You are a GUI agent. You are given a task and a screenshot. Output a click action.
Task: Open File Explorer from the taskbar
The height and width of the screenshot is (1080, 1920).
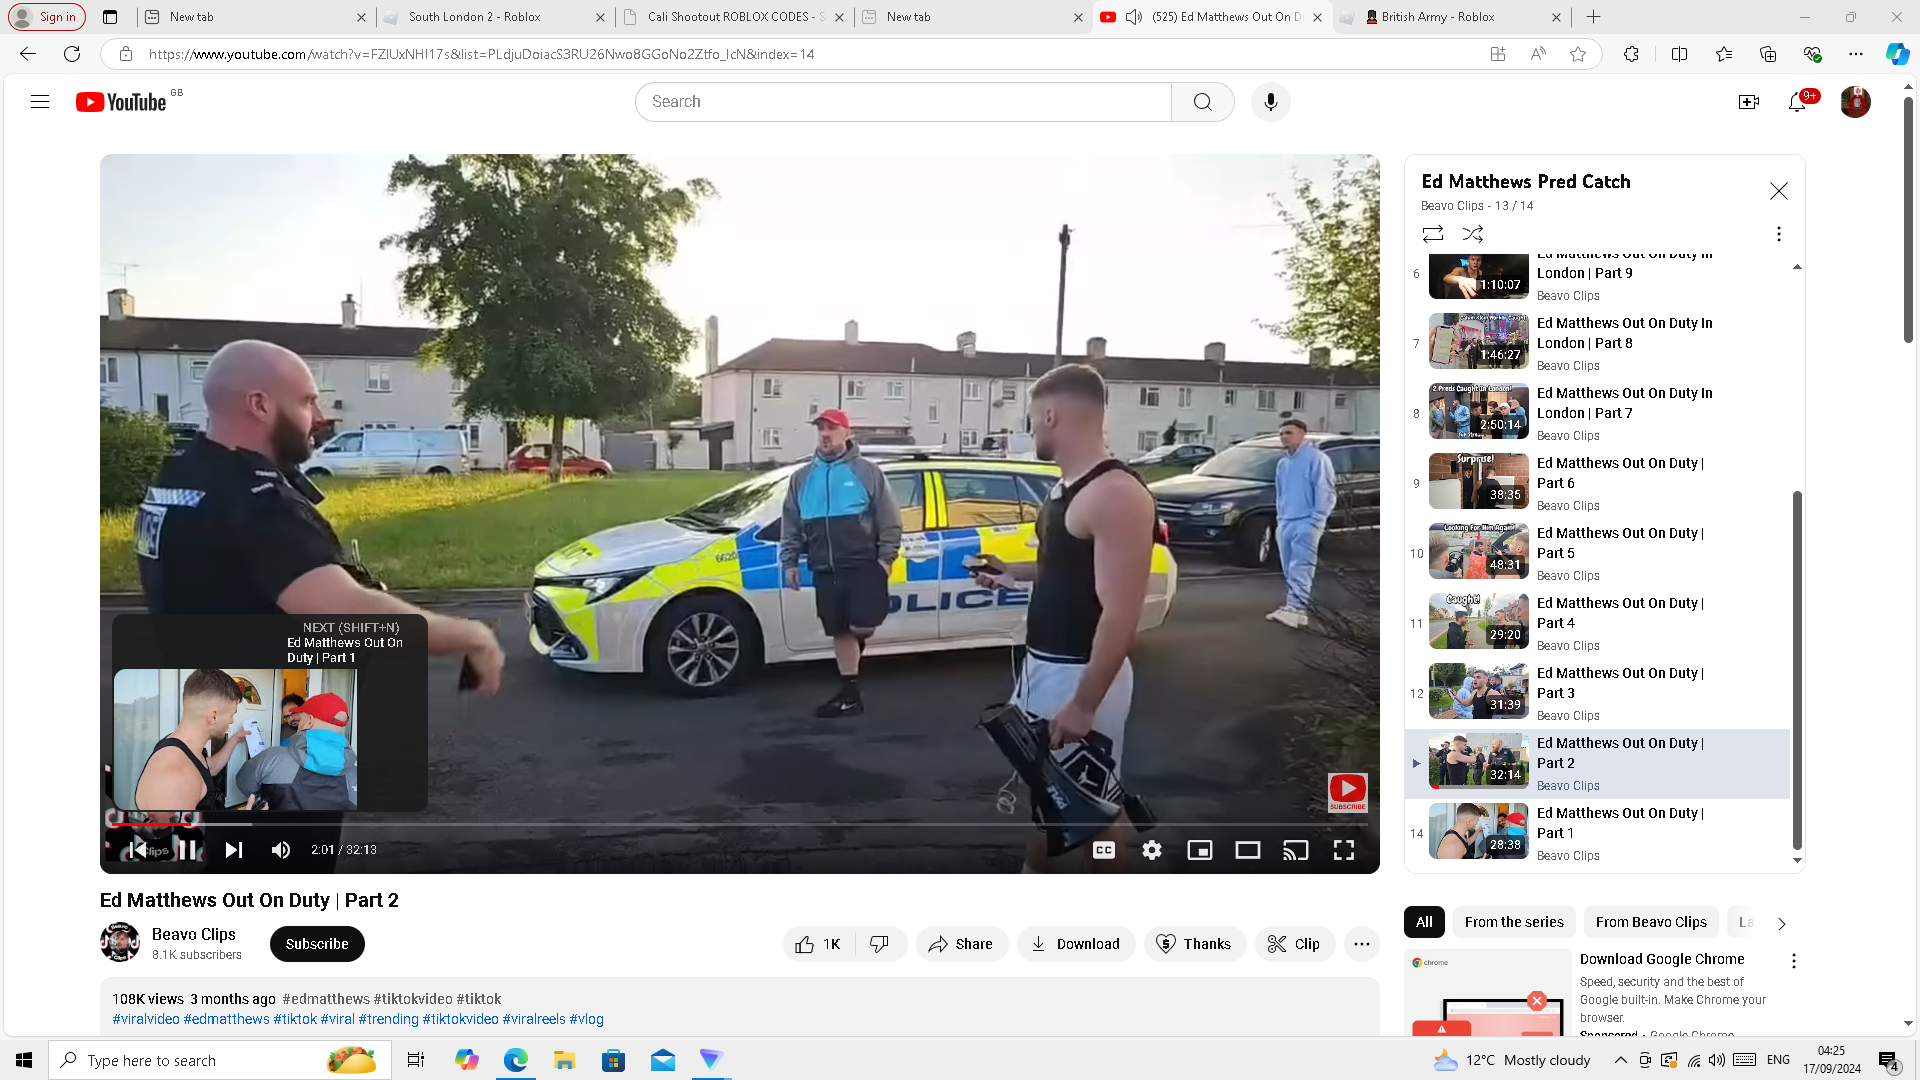tap(564, 1060)
